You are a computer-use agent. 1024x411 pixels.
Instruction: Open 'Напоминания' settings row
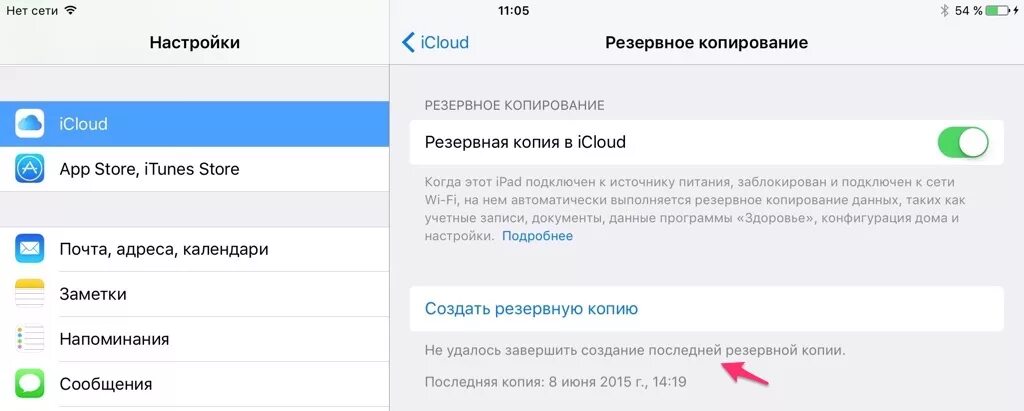195,339
